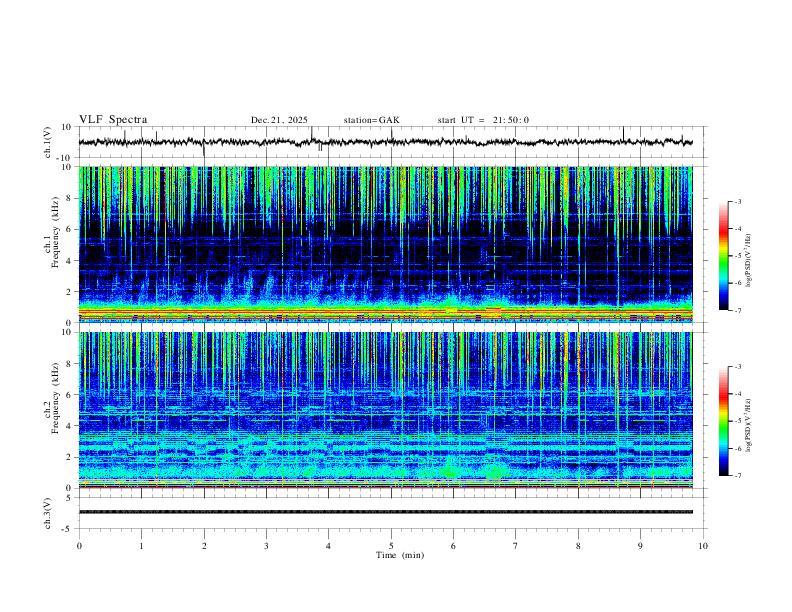Click the "-4" label on ch.2 color bar

(738, 394)
